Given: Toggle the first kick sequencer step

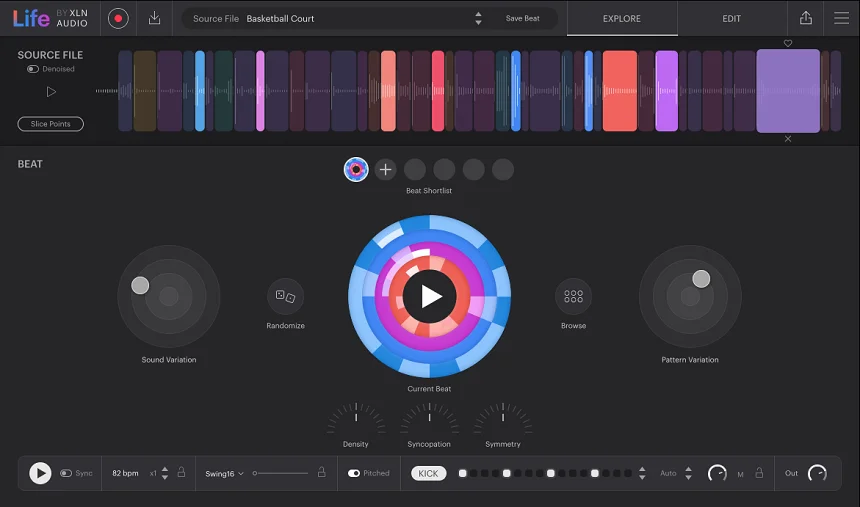Looking at the screenshot, I should coord(463,473).
